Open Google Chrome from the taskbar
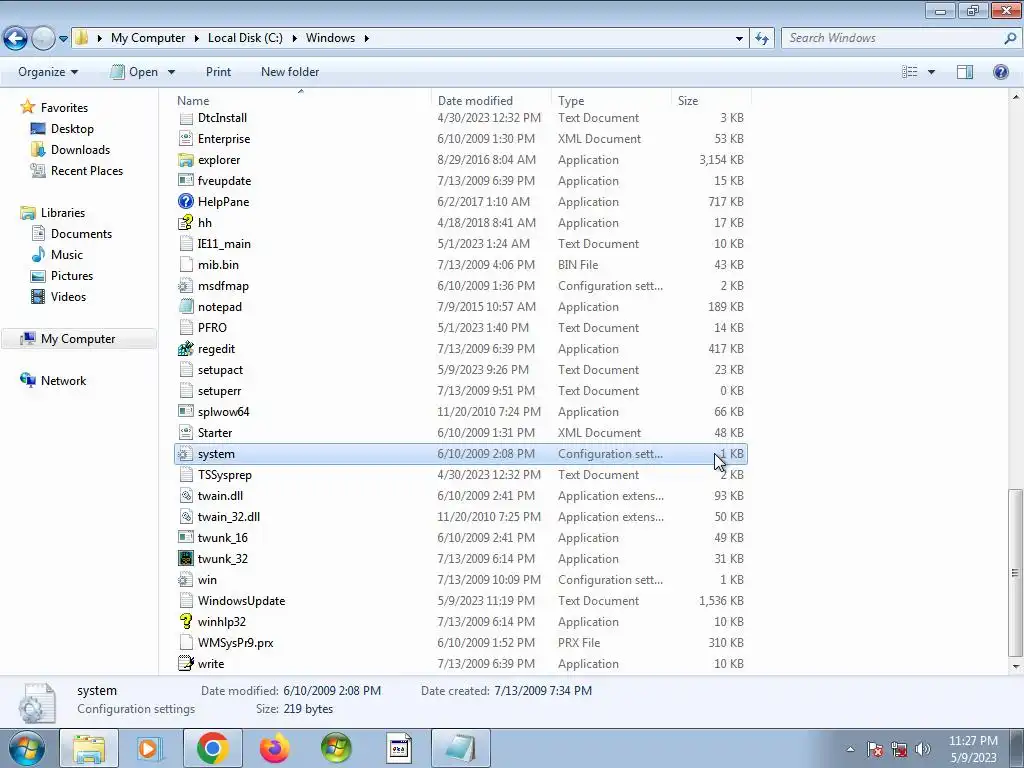 [x=212, y=748]
